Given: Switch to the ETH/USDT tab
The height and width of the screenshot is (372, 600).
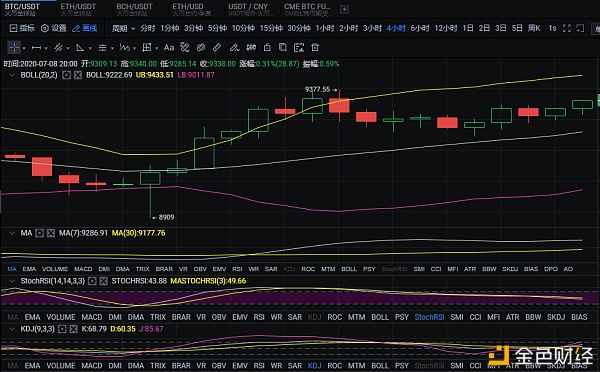Looking at the screenshot, I should [78, 9].
